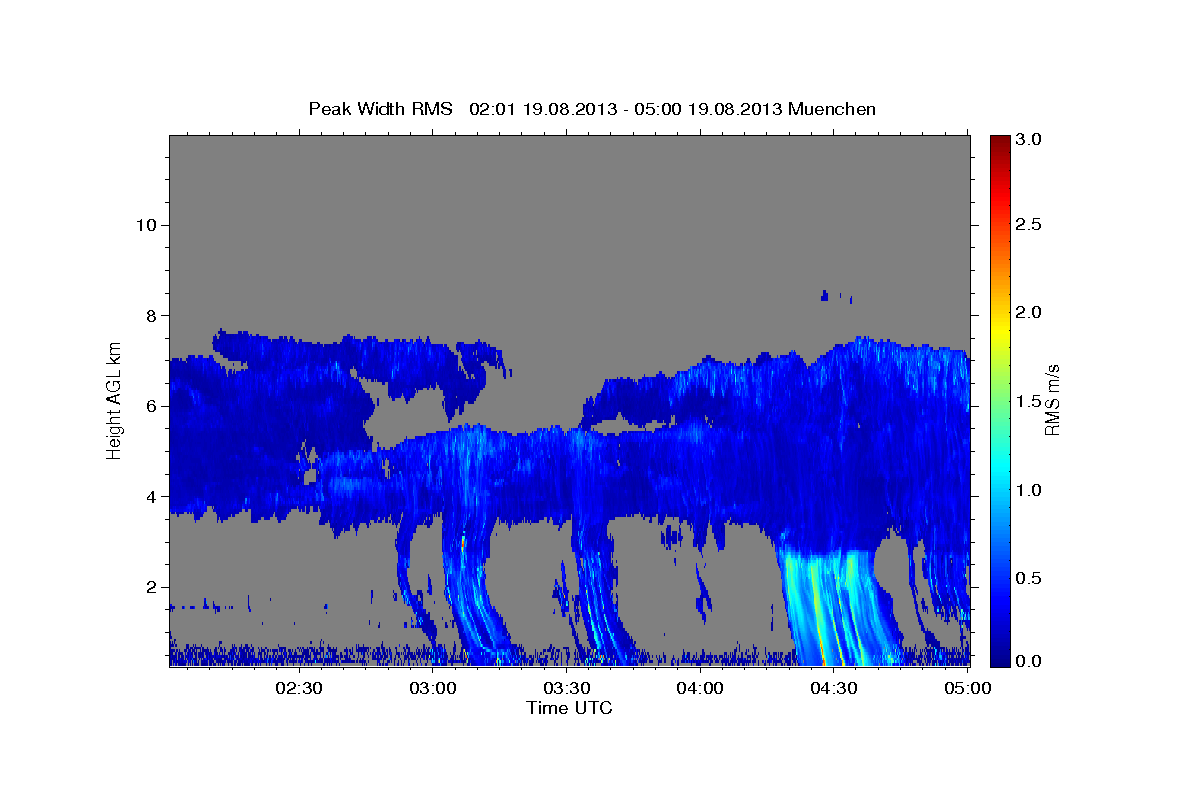This screenshot has width=1200, height=800.
Task: Click the 05:00 time tick label
Action: tap(967, 688)
